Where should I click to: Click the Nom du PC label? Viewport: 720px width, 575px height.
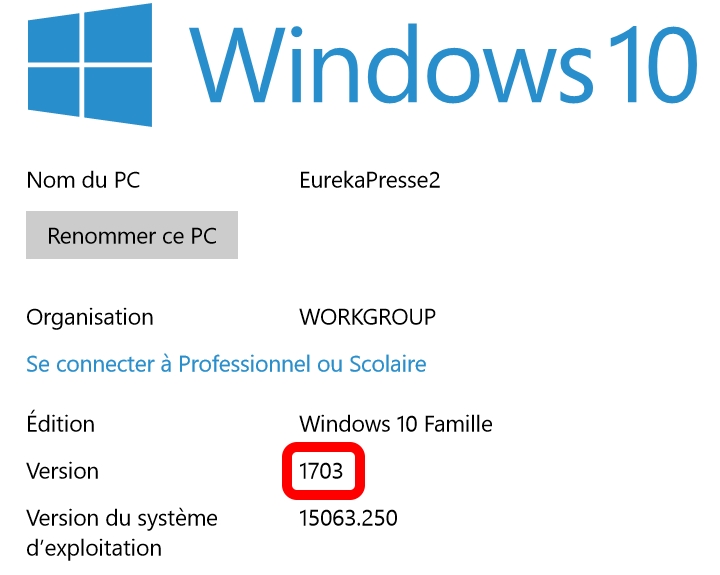click(83, 180)
